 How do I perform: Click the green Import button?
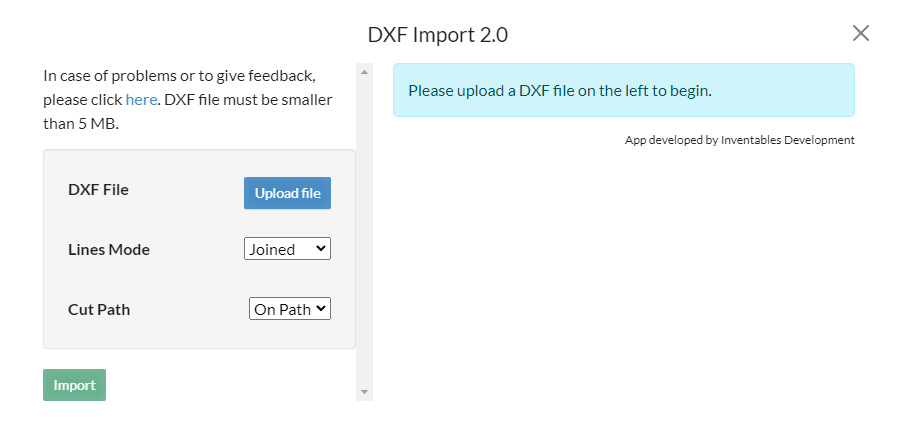(74, 385)
